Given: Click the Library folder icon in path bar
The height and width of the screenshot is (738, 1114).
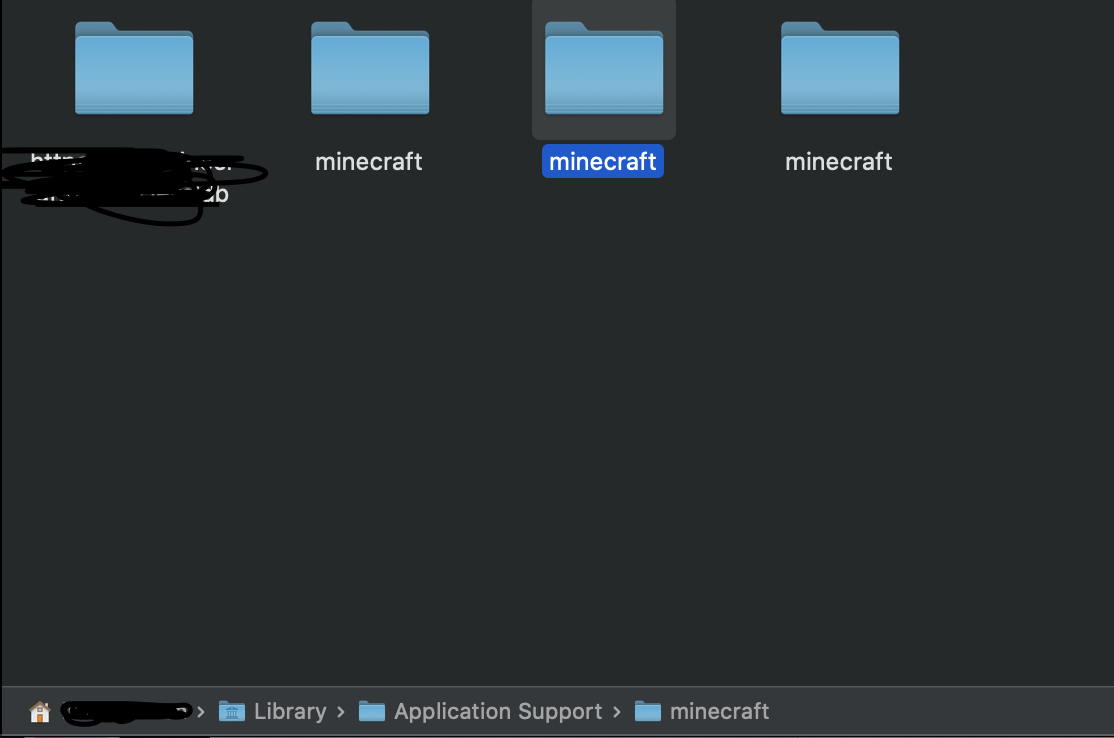Looking at the screenshot, I should (232, 711).
